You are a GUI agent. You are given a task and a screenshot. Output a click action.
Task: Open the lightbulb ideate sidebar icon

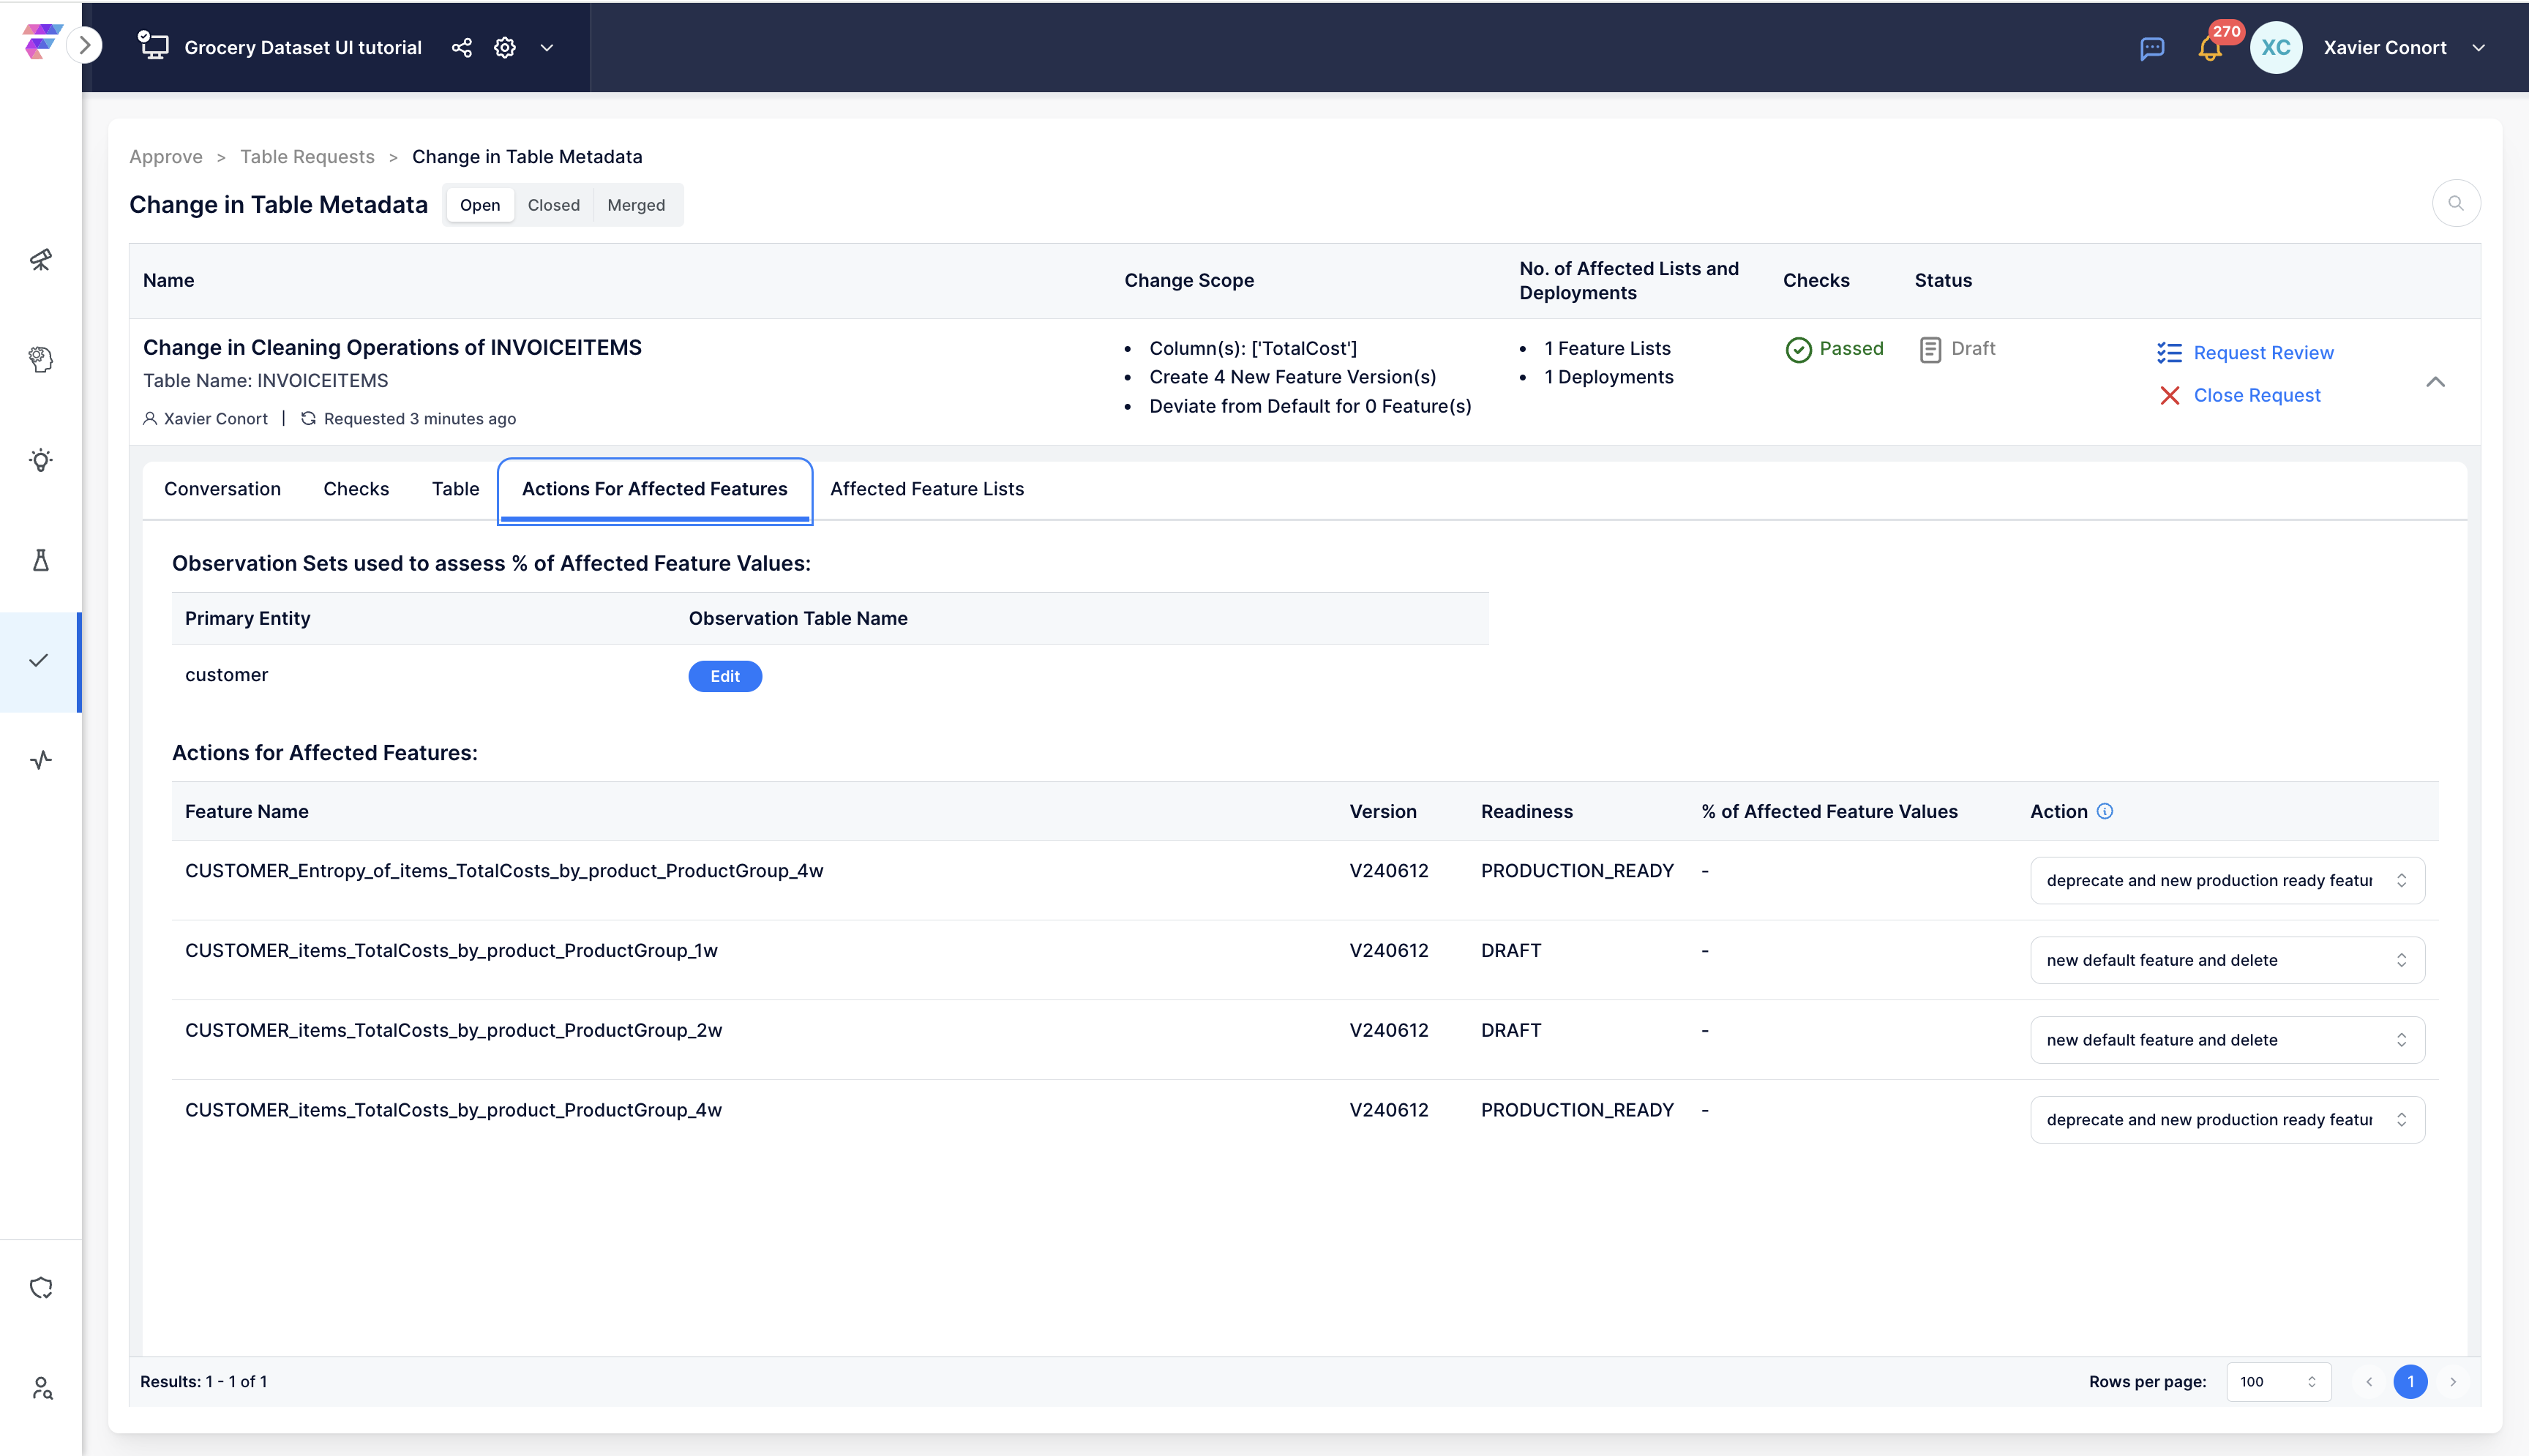[x=40, y=460]
